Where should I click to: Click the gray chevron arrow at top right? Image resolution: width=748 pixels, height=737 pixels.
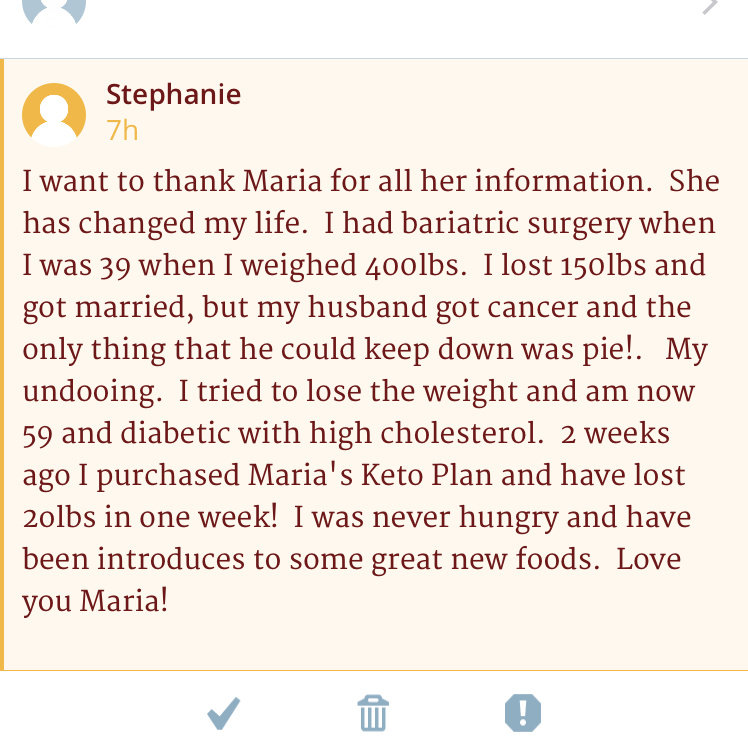pos(710,7)
